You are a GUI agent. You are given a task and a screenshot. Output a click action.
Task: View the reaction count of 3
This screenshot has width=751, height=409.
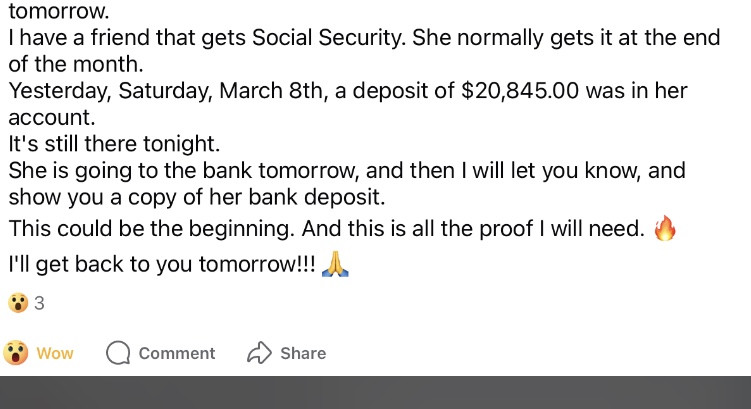coord(39,303)
